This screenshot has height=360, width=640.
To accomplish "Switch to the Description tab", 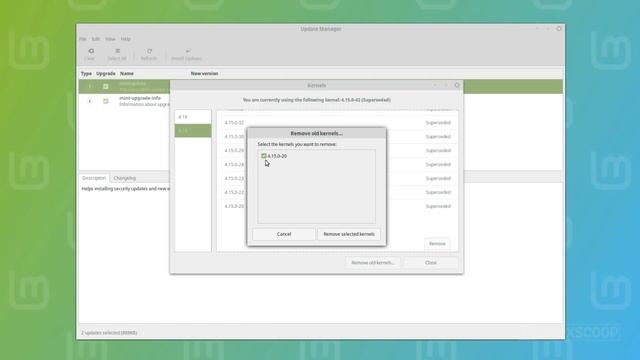I will pyautogui.click(x=94, y=178).
